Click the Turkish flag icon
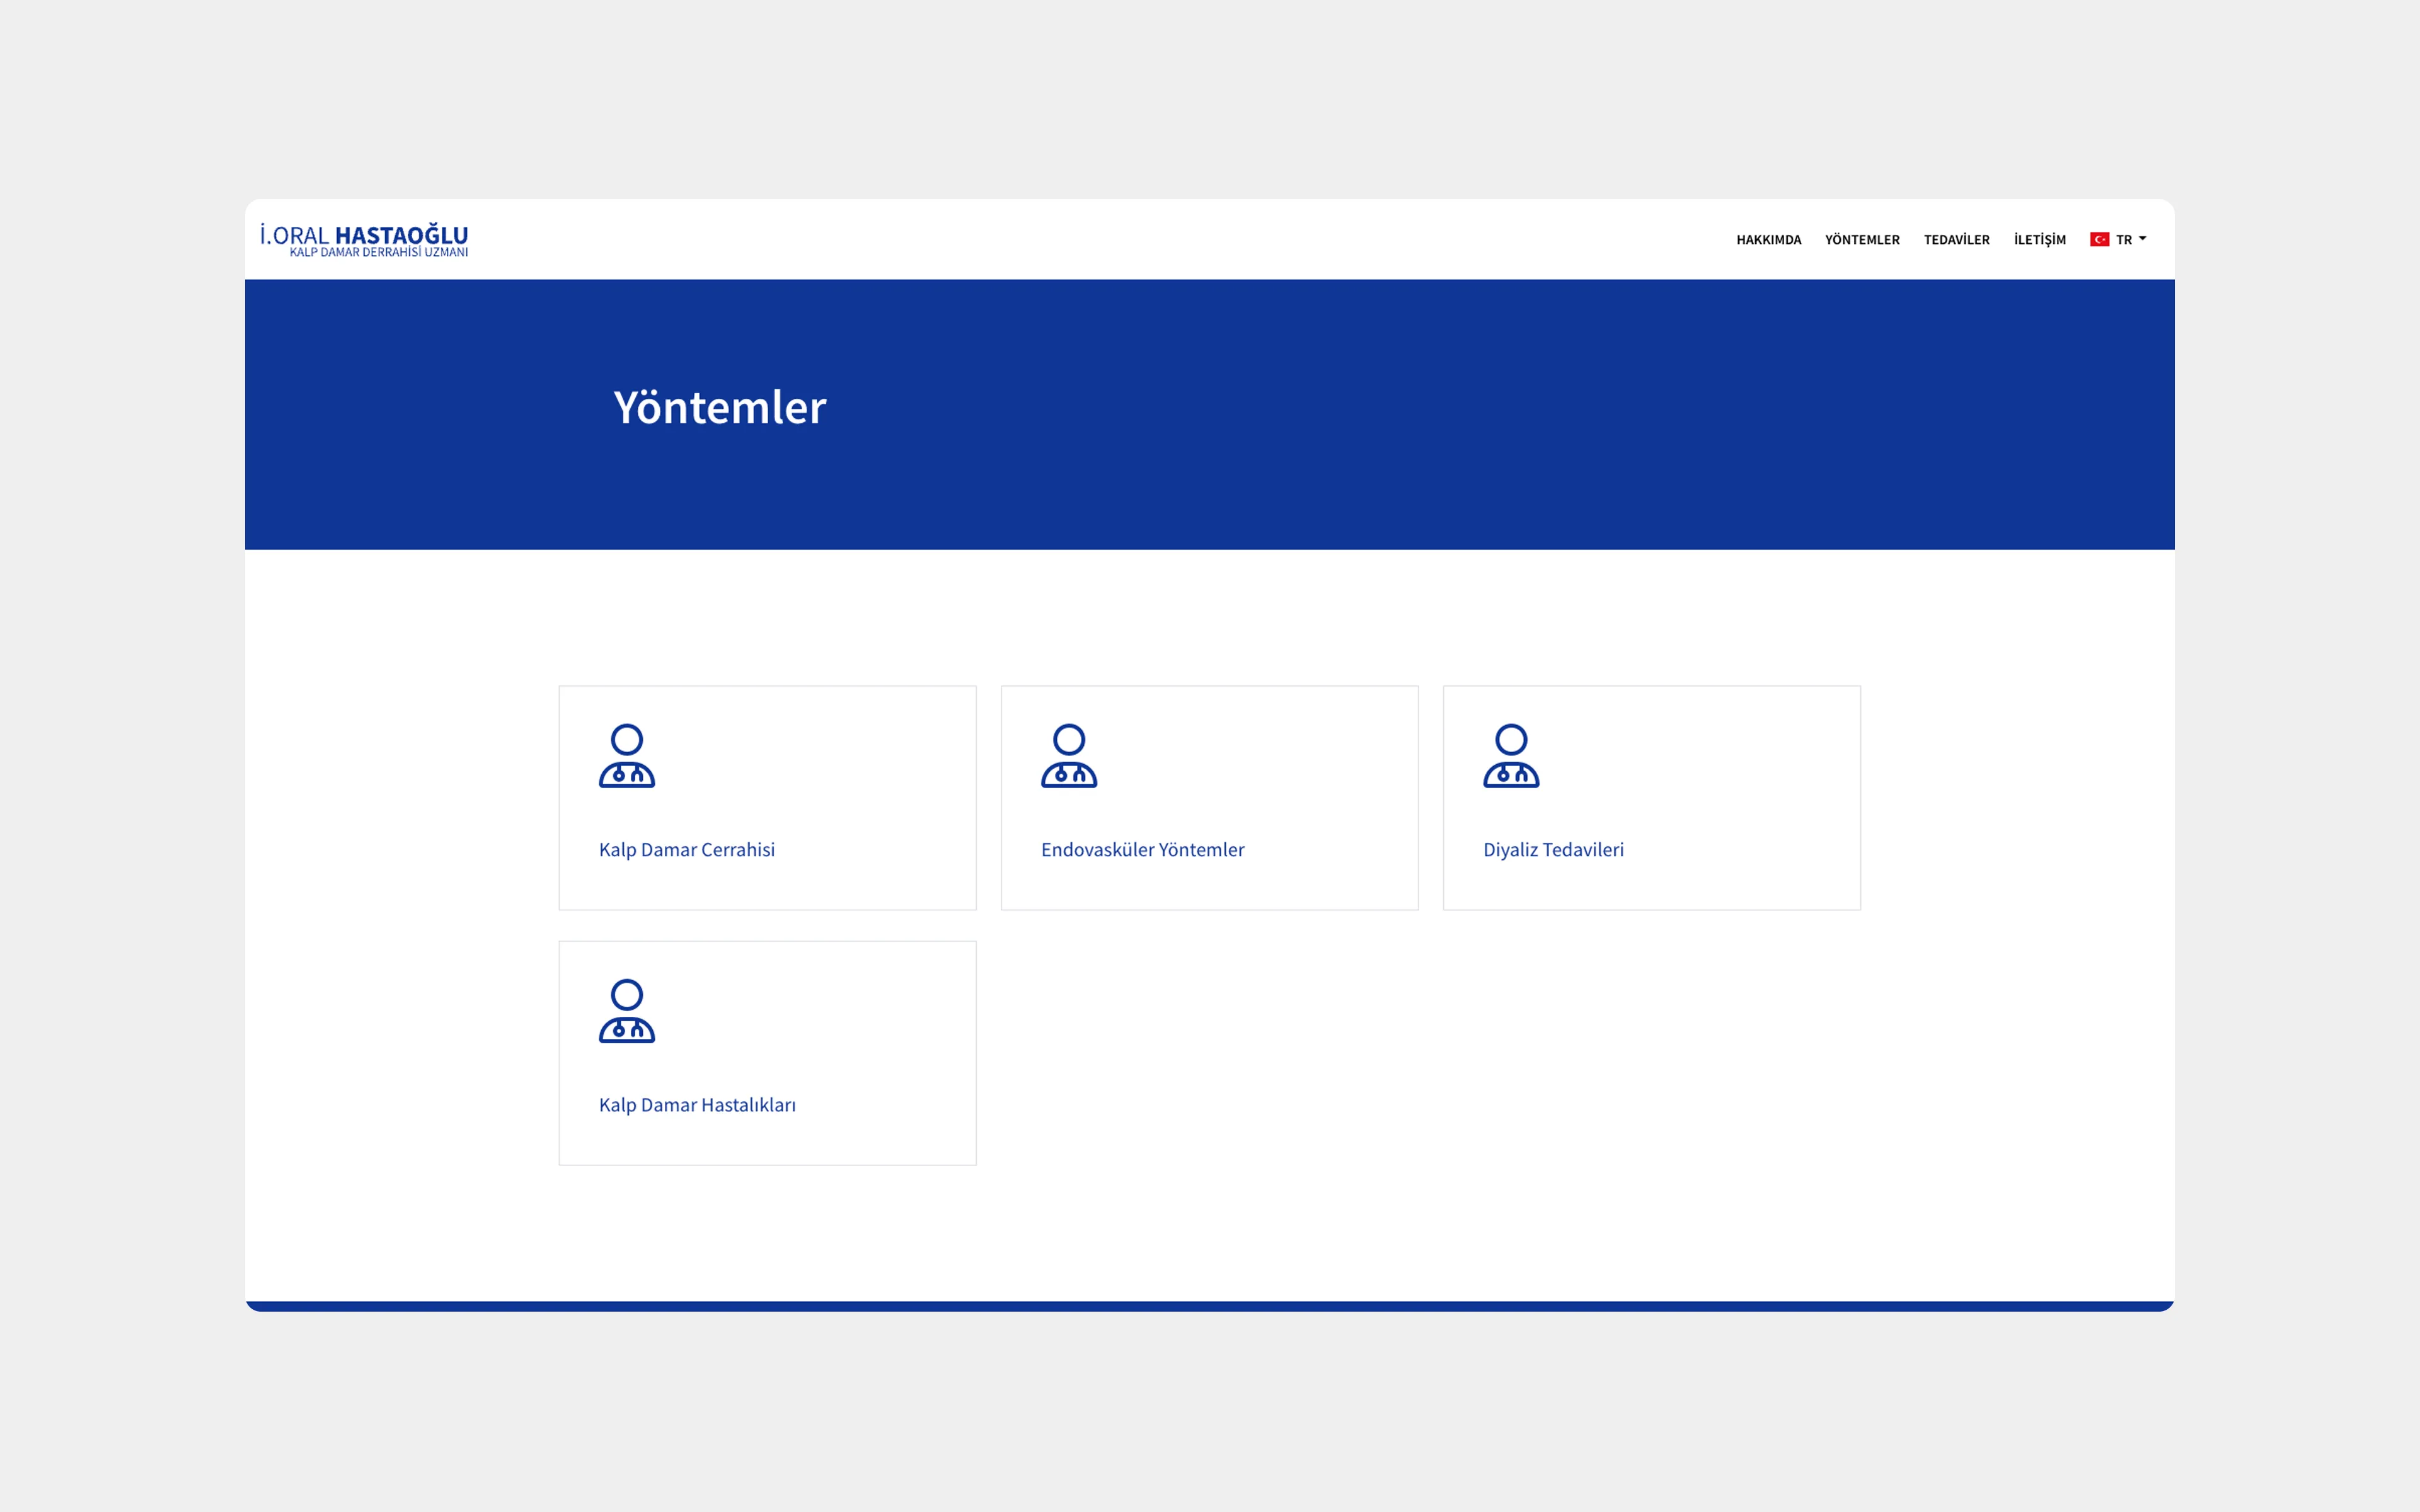Image resolution: width=2420 pixels, height=1512 pixels. click(x=2099, y=240)
